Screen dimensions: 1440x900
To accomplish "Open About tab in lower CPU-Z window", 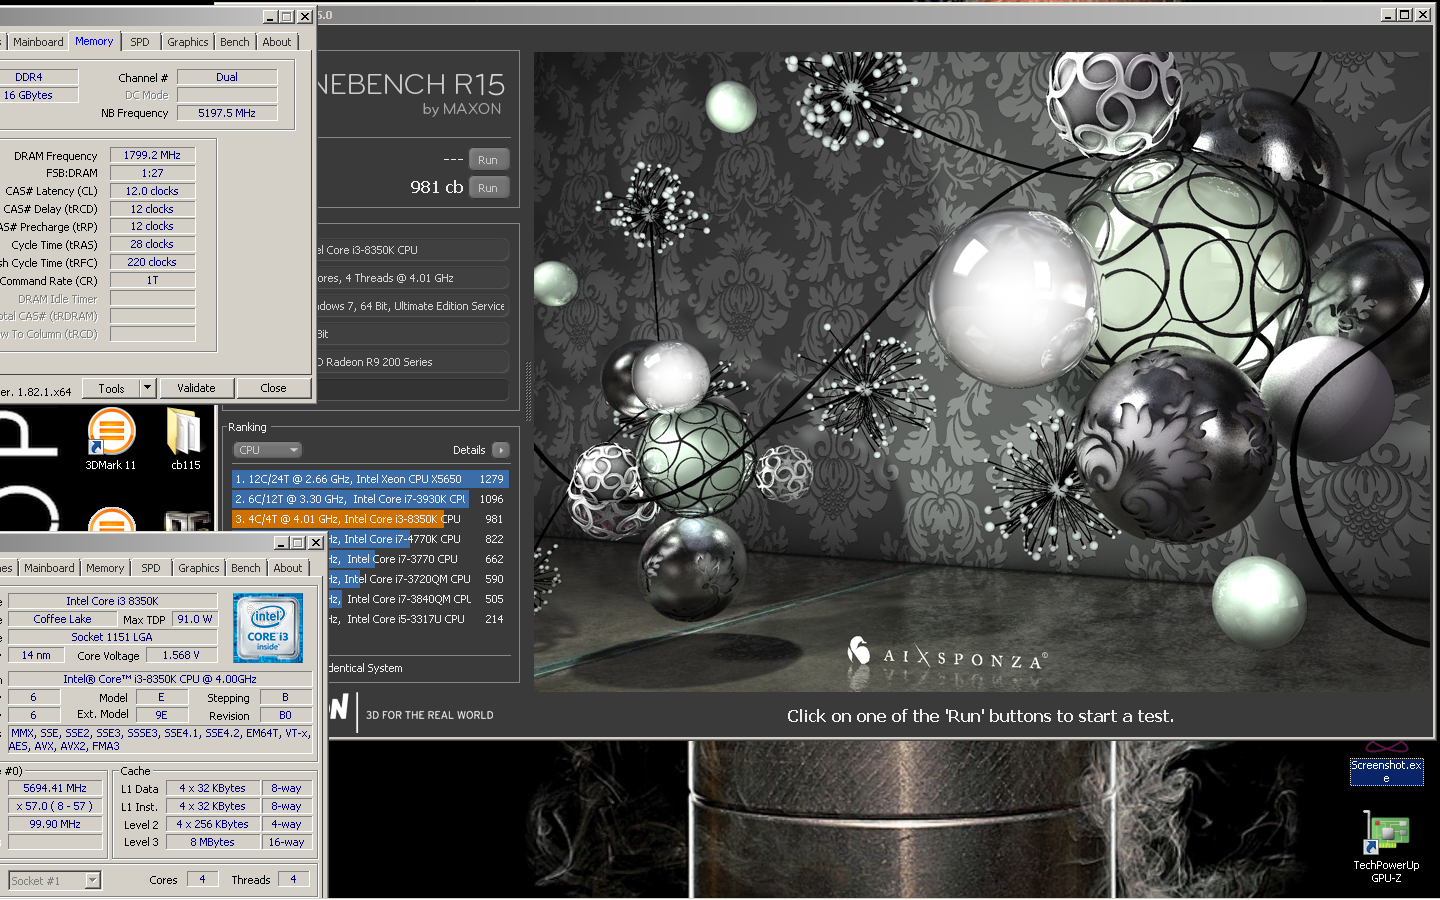I will pos(288,568).
